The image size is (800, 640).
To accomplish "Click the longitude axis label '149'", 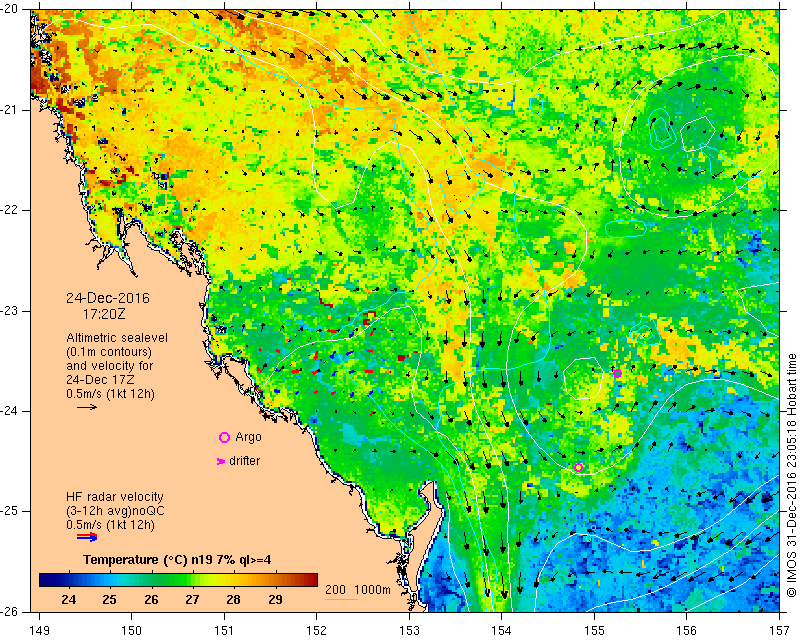I will (x=40, y=631).
